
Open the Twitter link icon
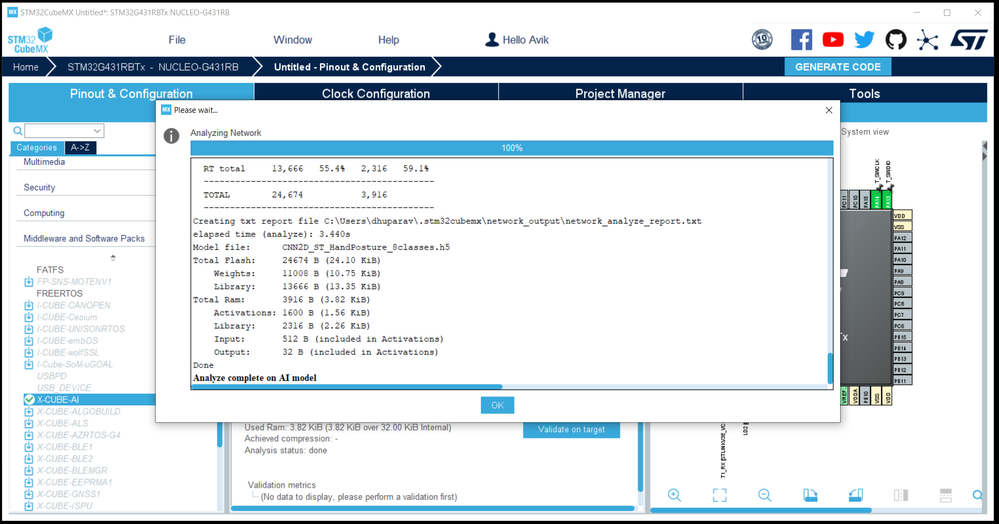[865, 40]
